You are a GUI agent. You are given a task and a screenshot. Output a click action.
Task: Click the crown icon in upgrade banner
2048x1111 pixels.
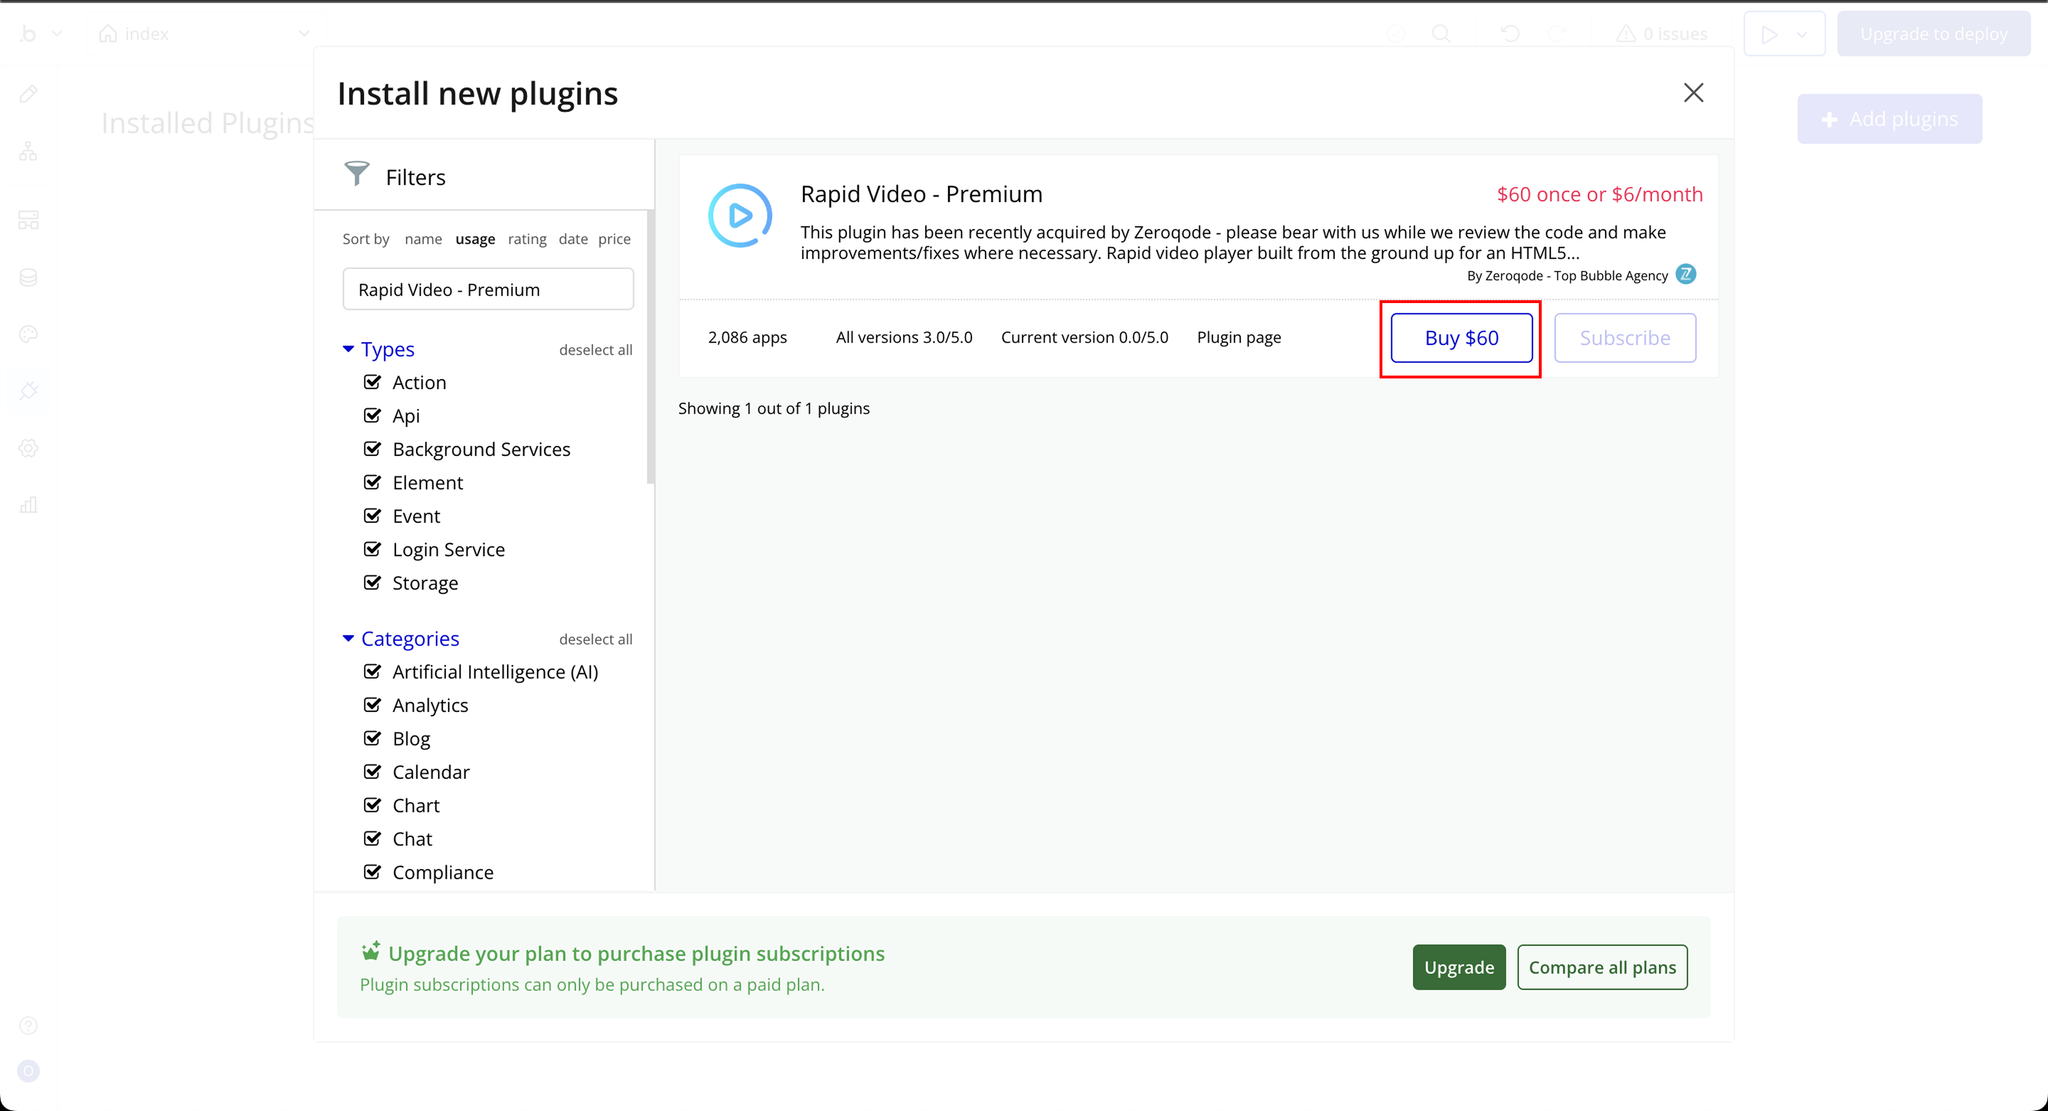(371, 950)
